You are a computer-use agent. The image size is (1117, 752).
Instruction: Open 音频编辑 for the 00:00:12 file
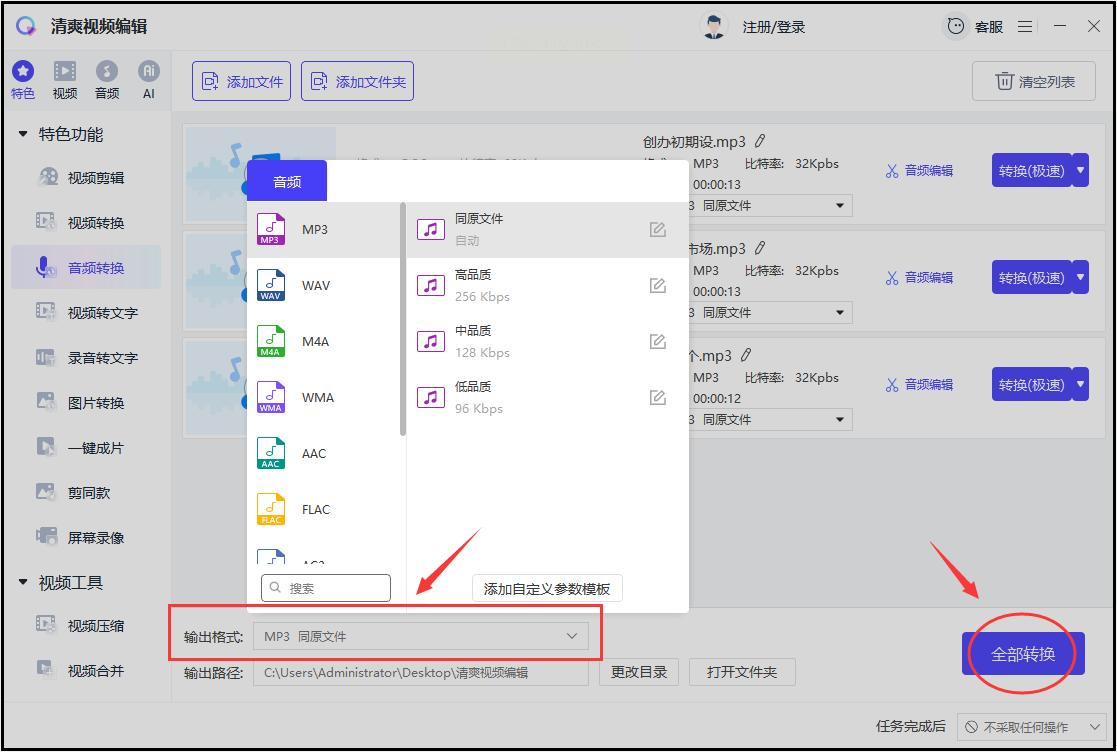919,385
